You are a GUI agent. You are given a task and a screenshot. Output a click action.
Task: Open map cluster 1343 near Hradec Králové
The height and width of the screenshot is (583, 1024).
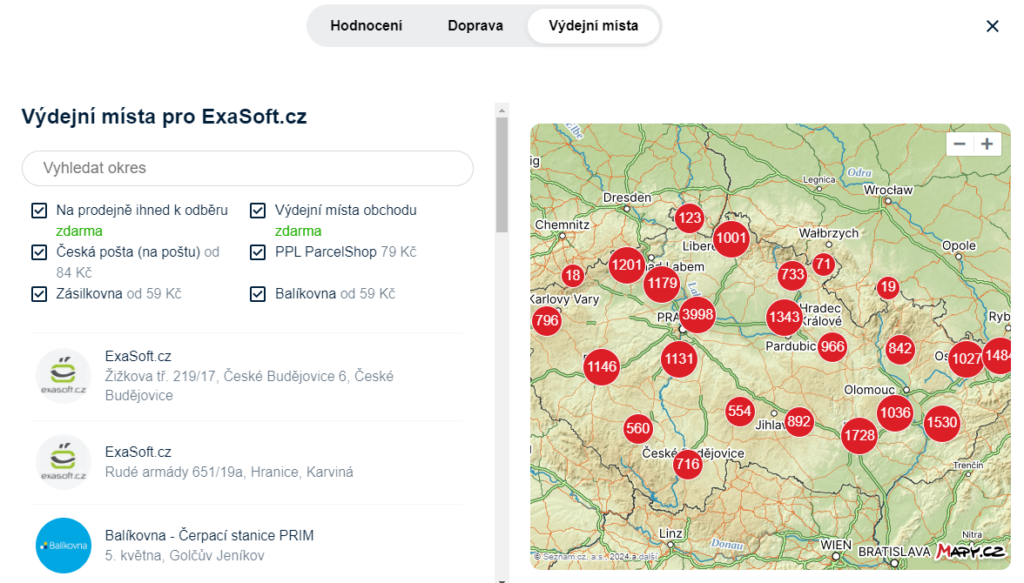(784, 317)
